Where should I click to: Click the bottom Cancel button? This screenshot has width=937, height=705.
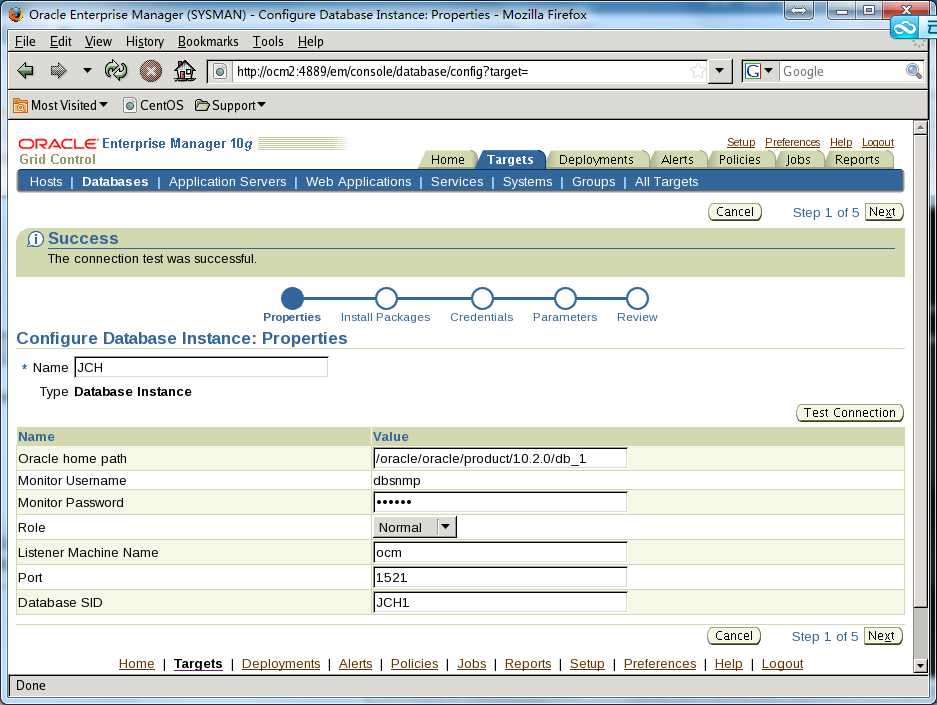(x=734, y=636)
